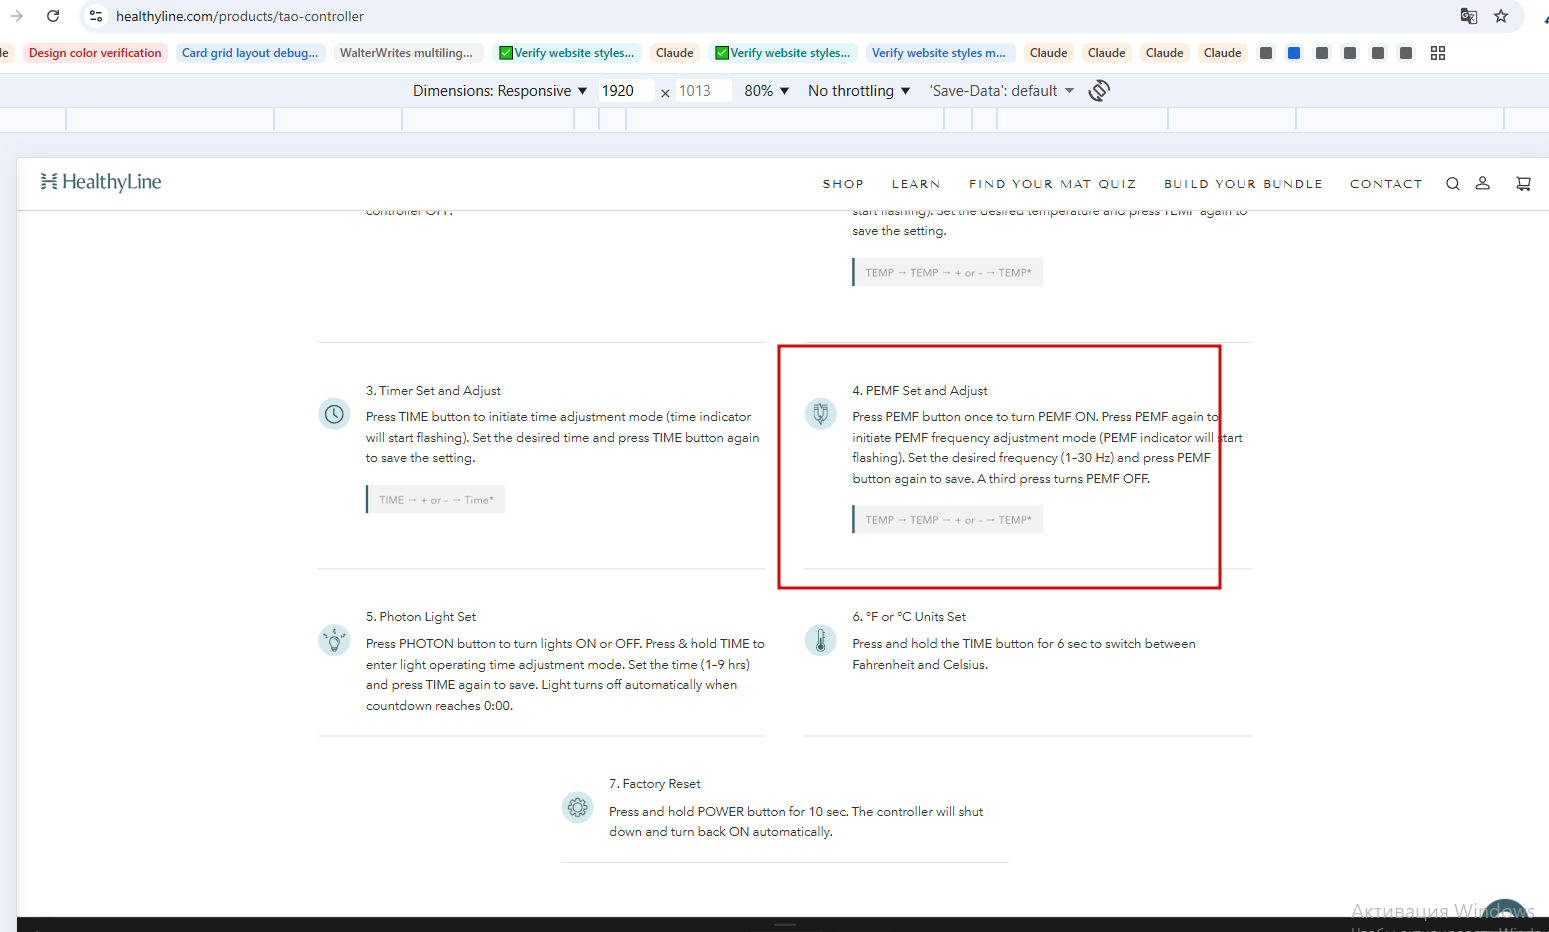Click the text 'down and turn back ON automatically.'

pos(721,832)
